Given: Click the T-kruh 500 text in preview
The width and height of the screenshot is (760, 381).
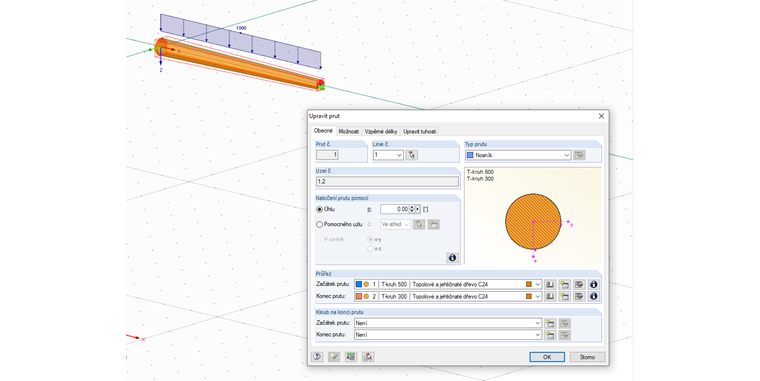Looking at the screenshot, I should [480, 172].
